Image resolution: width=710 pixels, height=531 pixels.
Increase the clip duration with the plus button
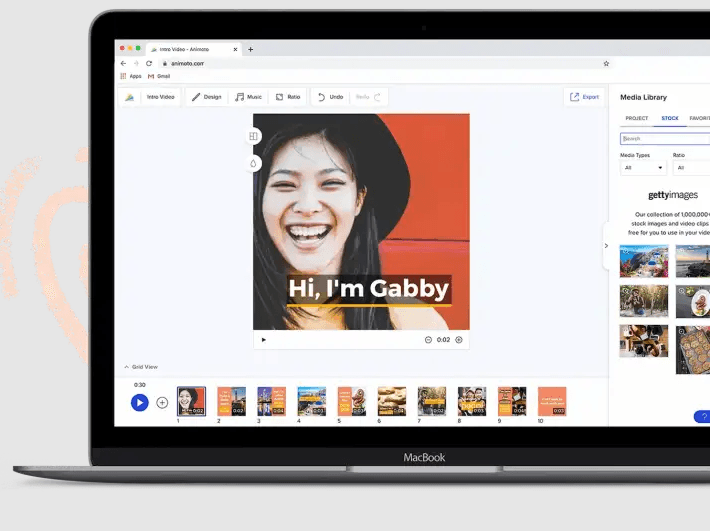tap(459, 340)
